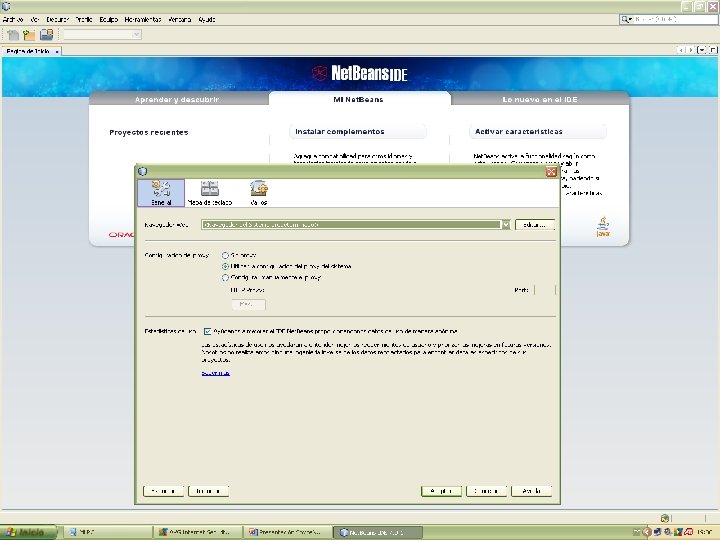Open the Equipo menu

108,19
